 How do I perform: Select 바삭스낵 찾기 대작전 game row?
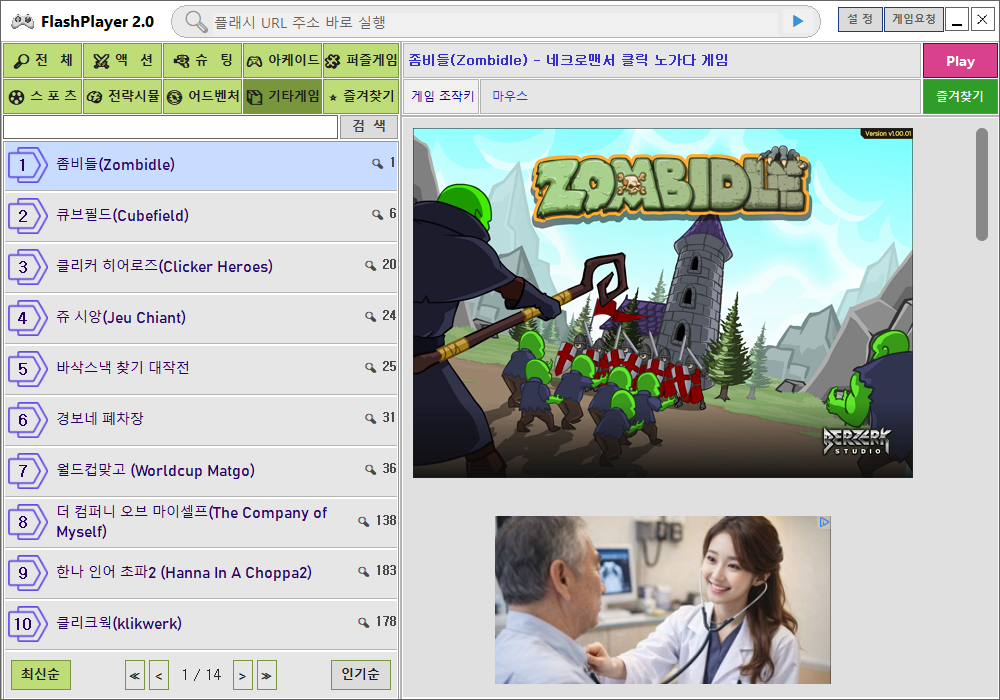coord(201,369)
